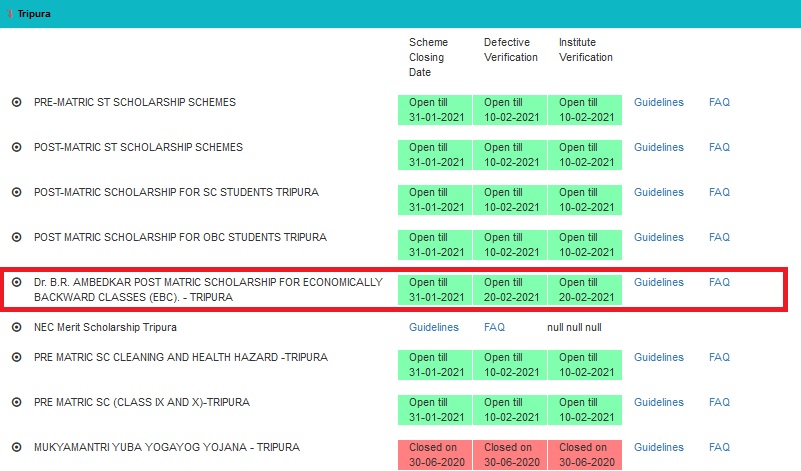Open Guidelines for POST-MATRIC ST SCHOLARSHIP SCHEMES
The height and width of the screenshot is (471, 801).
(x=658, y=147)
